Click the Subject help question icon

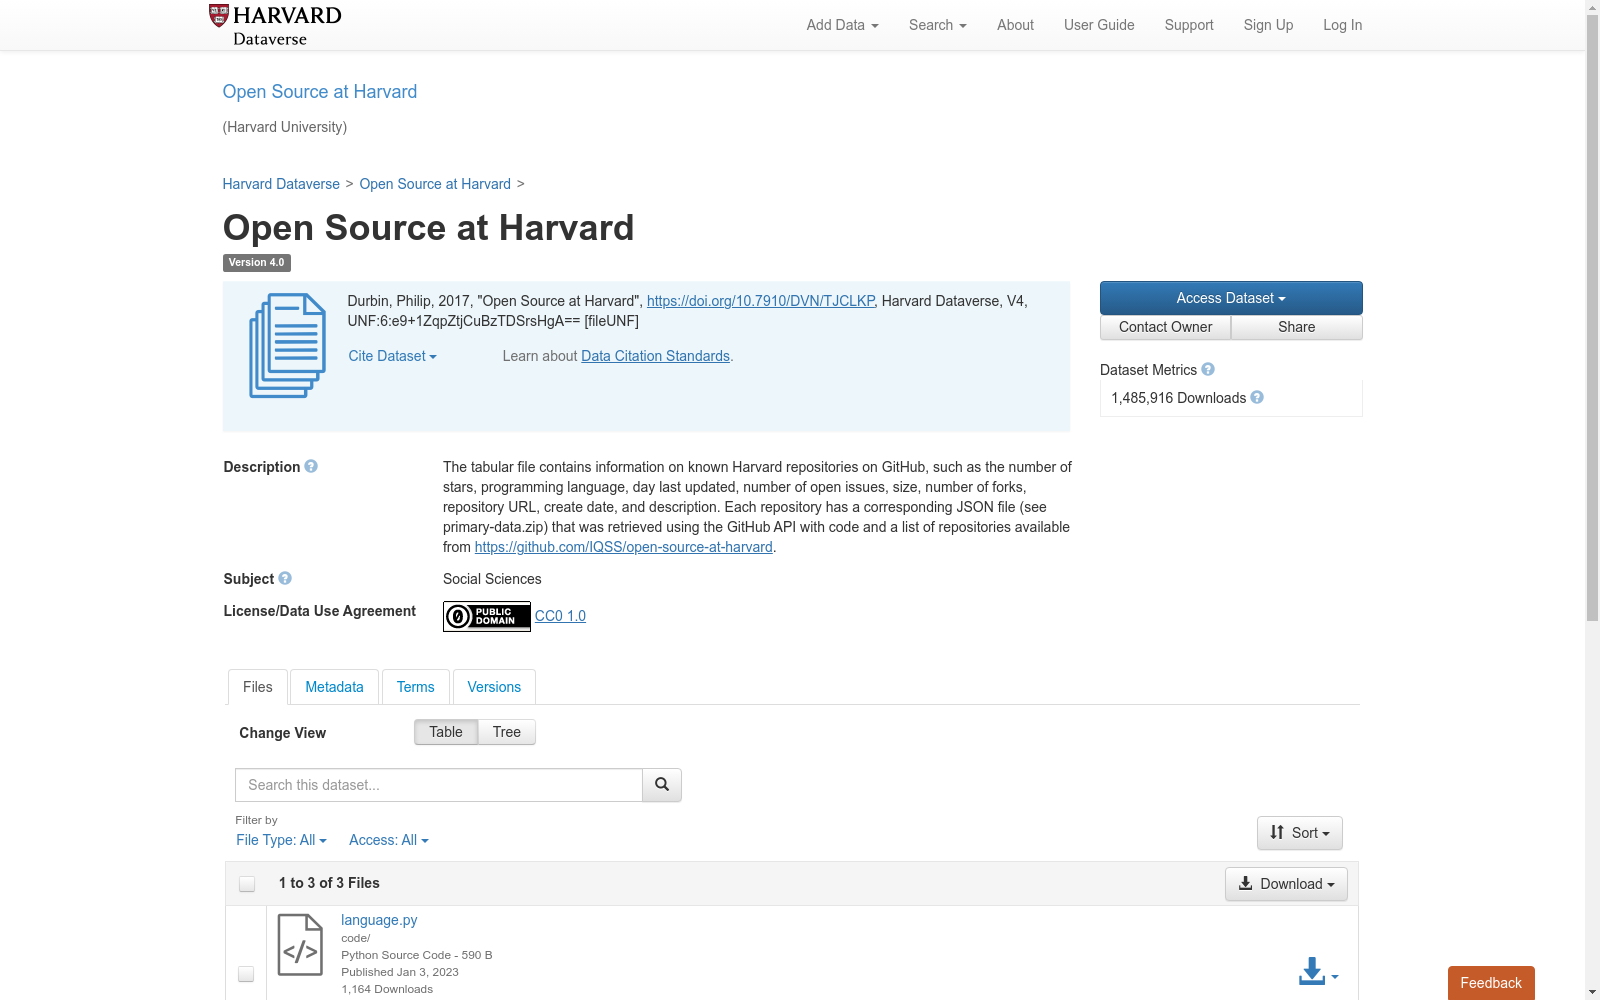coord(285,579)
